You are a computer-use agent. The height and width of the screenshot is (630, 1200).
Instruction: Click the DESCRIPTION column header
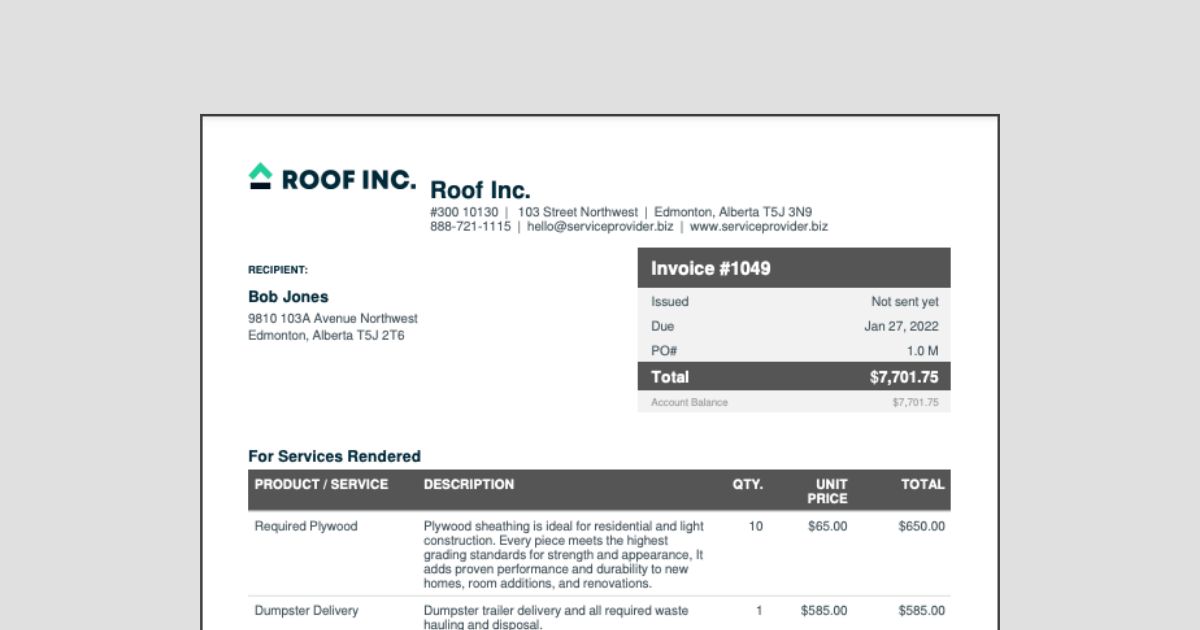469,485
